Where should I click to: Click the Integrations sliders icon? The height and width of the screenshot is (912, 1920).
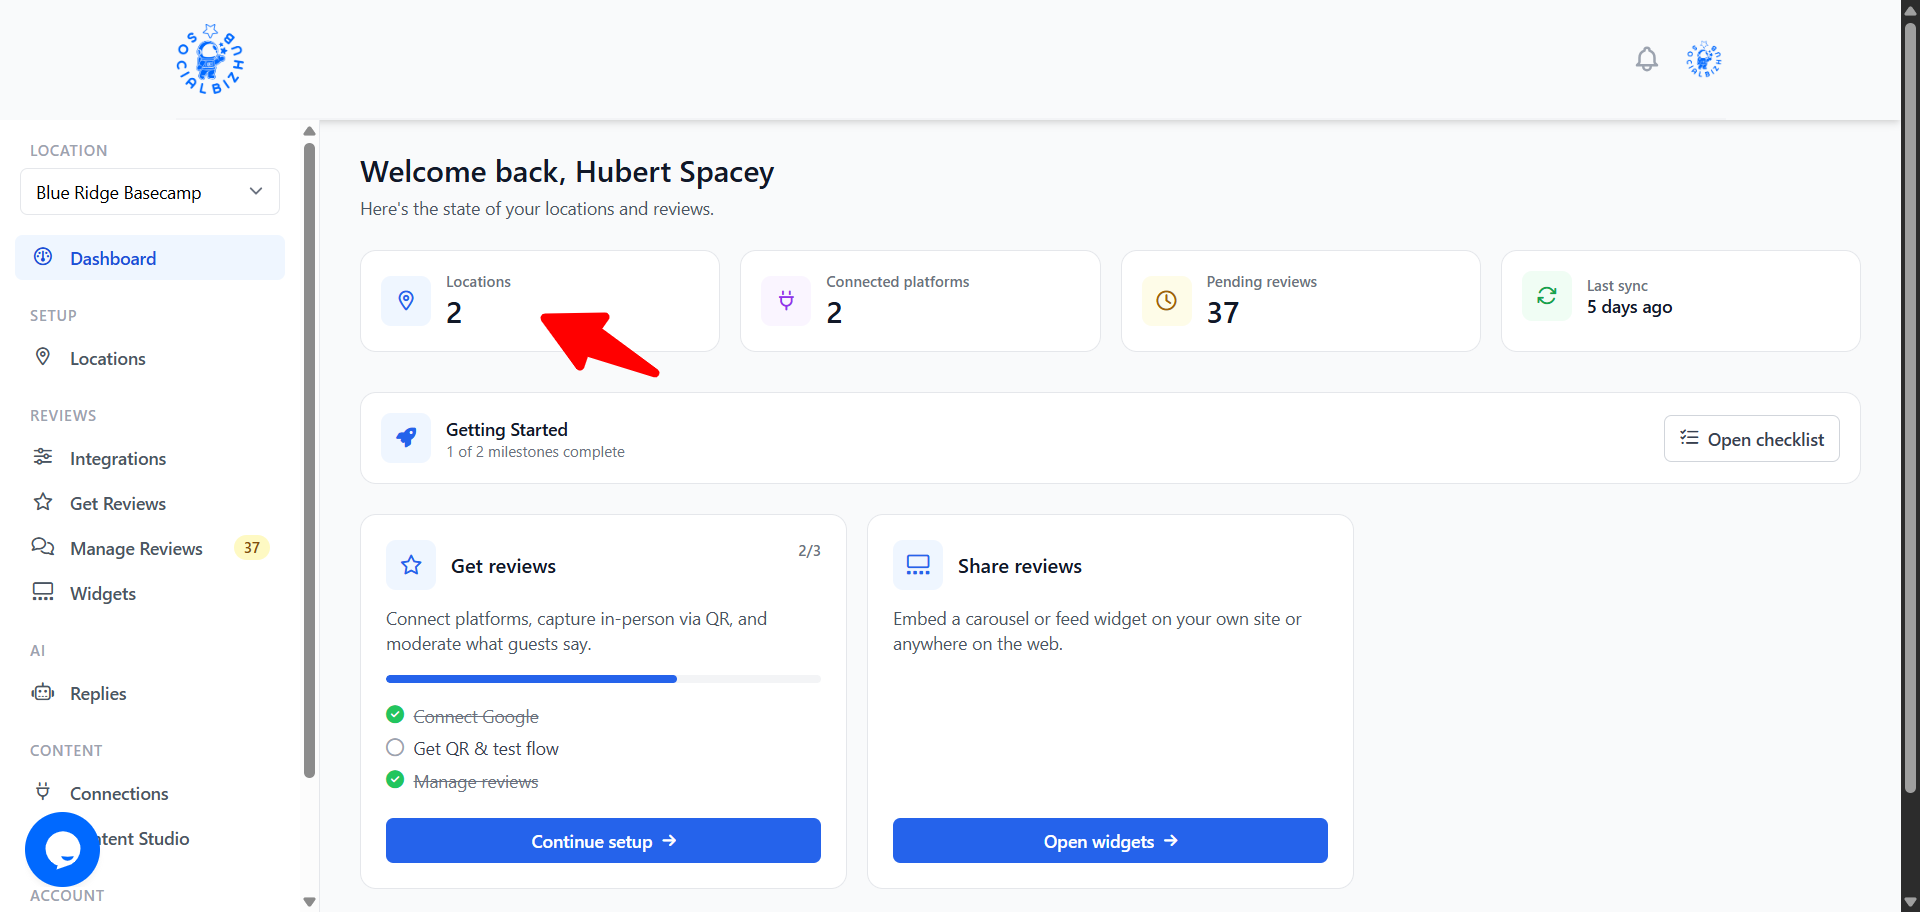pos(43,457)
